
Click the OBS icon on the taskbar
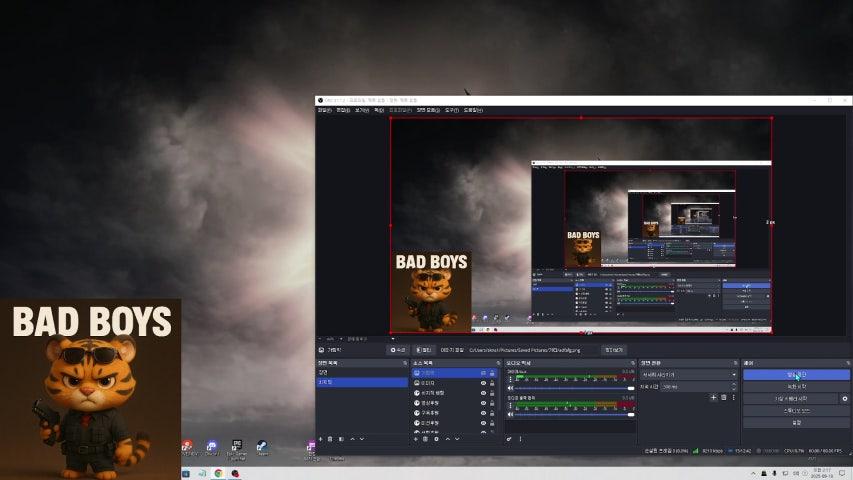[x=235, y=473]
